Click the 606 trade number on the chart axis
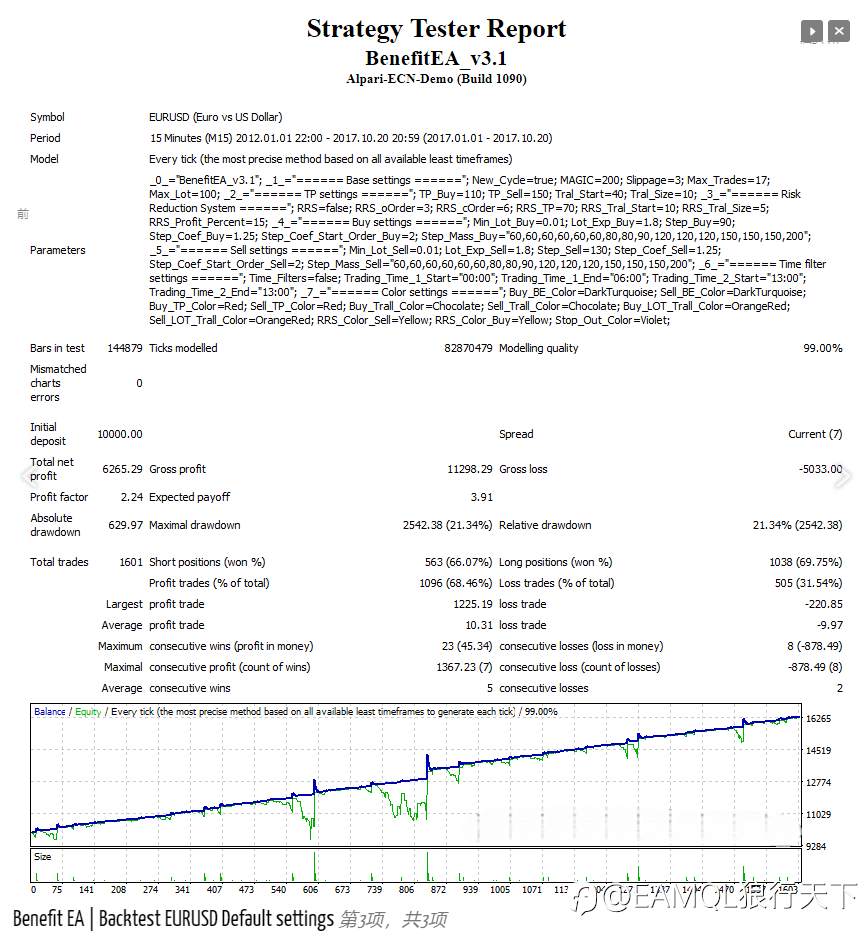The height and width of the screenshot is (948, 867). point(310,889)
